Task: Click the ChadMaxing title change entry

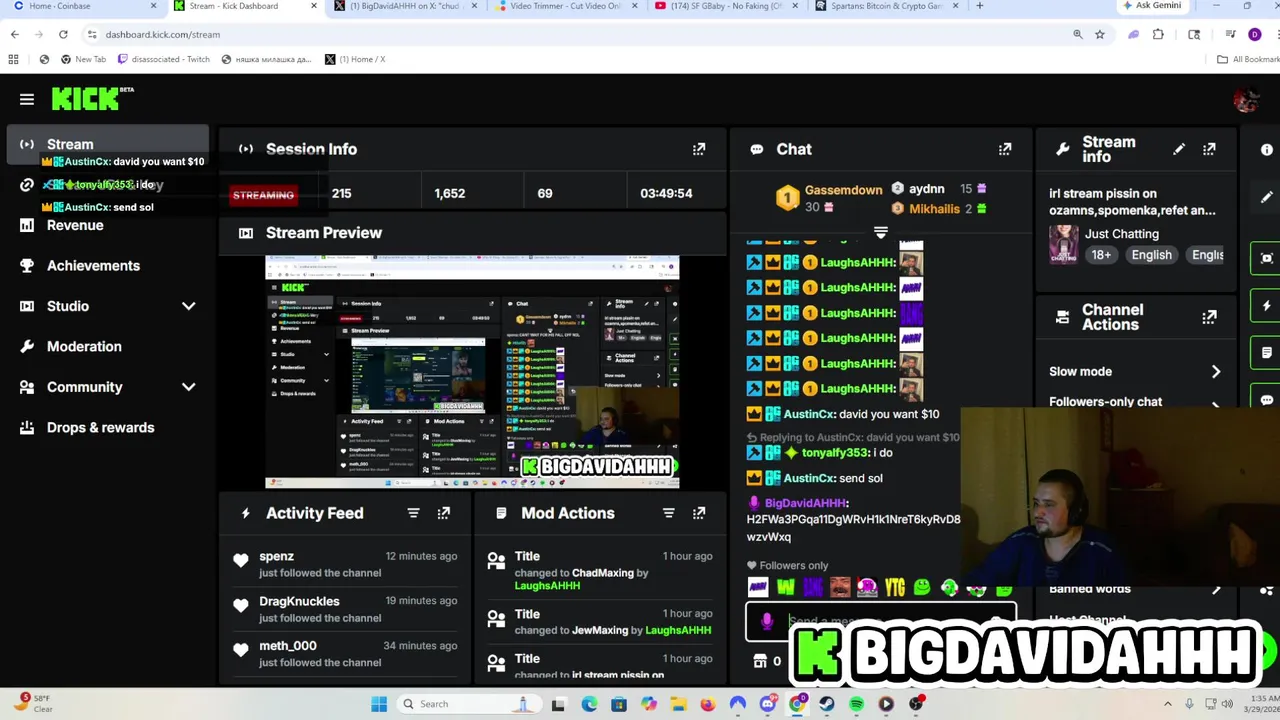Action: [600, 571]
